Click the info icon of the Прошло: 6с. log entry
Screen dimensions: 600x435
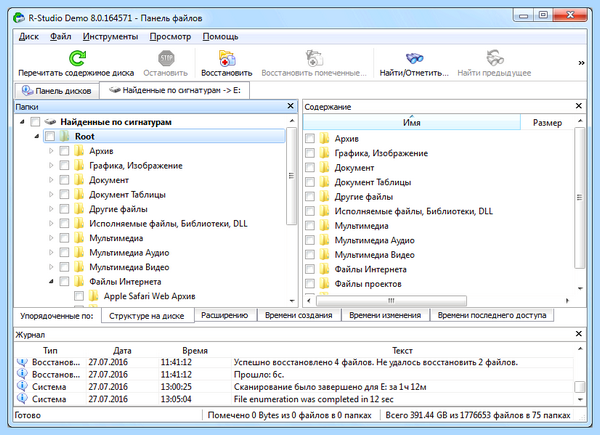pos(22,374)
